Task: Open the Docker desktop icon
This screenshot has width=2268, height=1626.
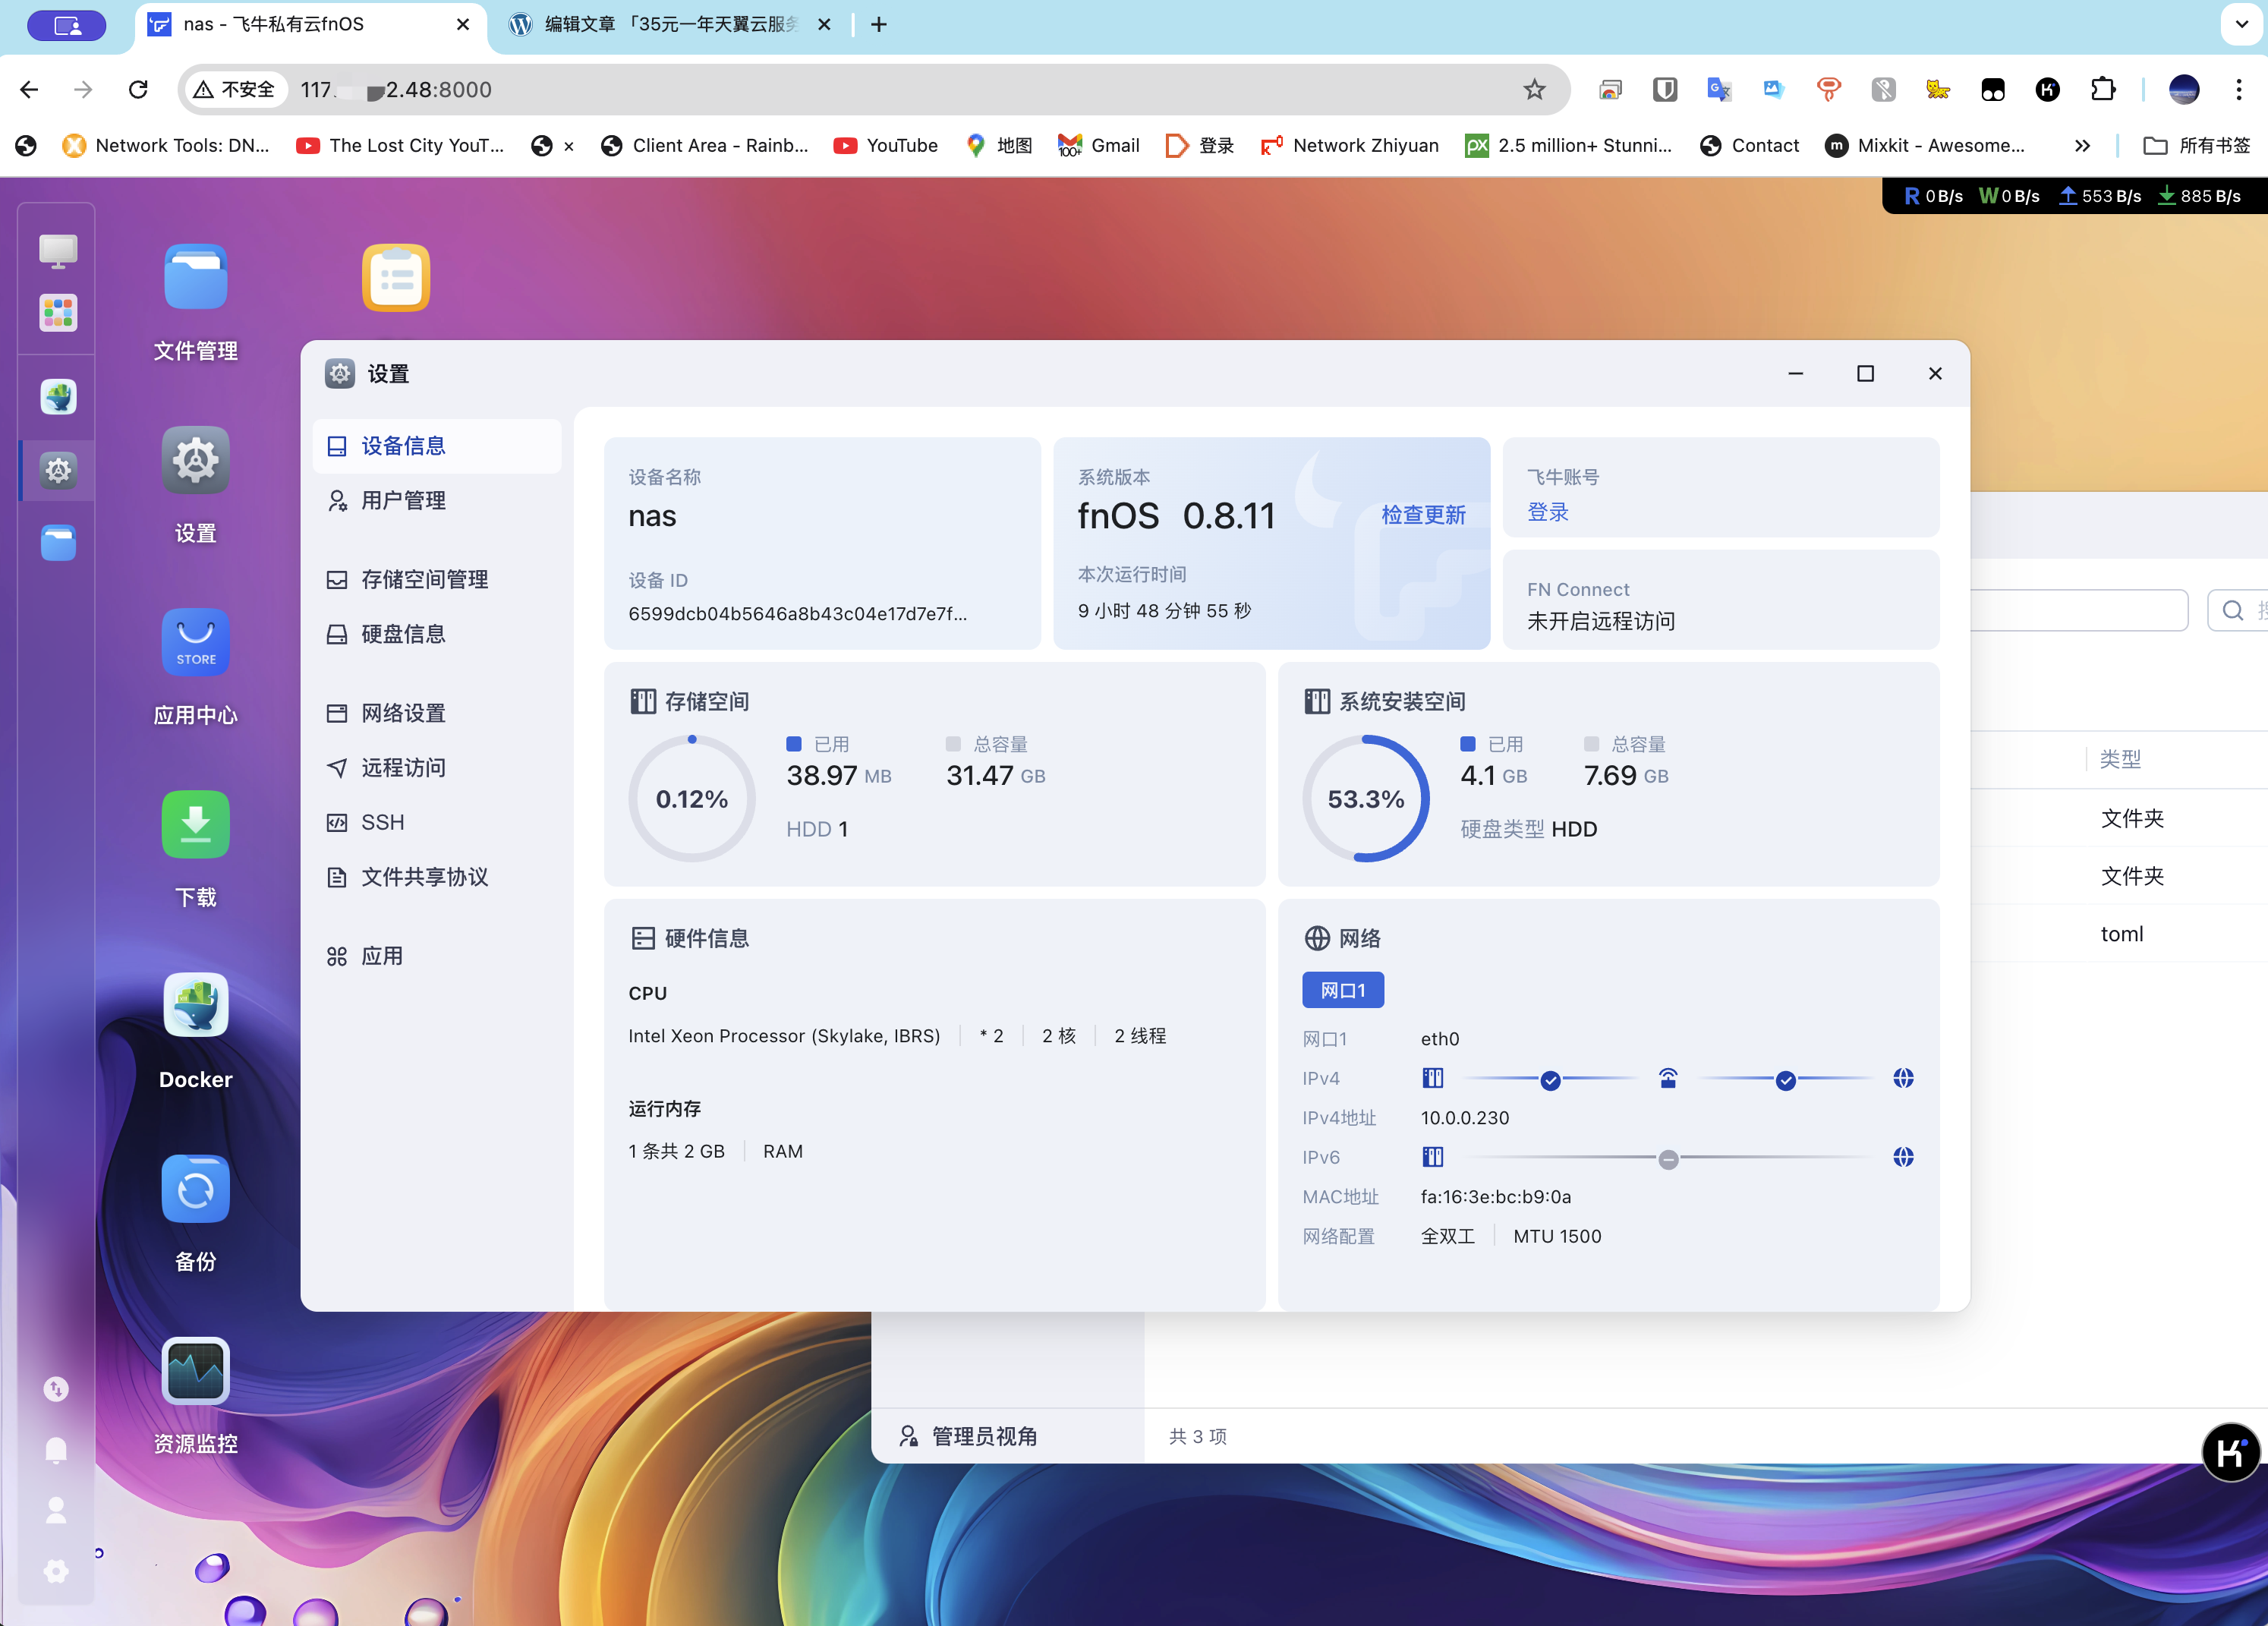Action: (x=195, y=1005)
